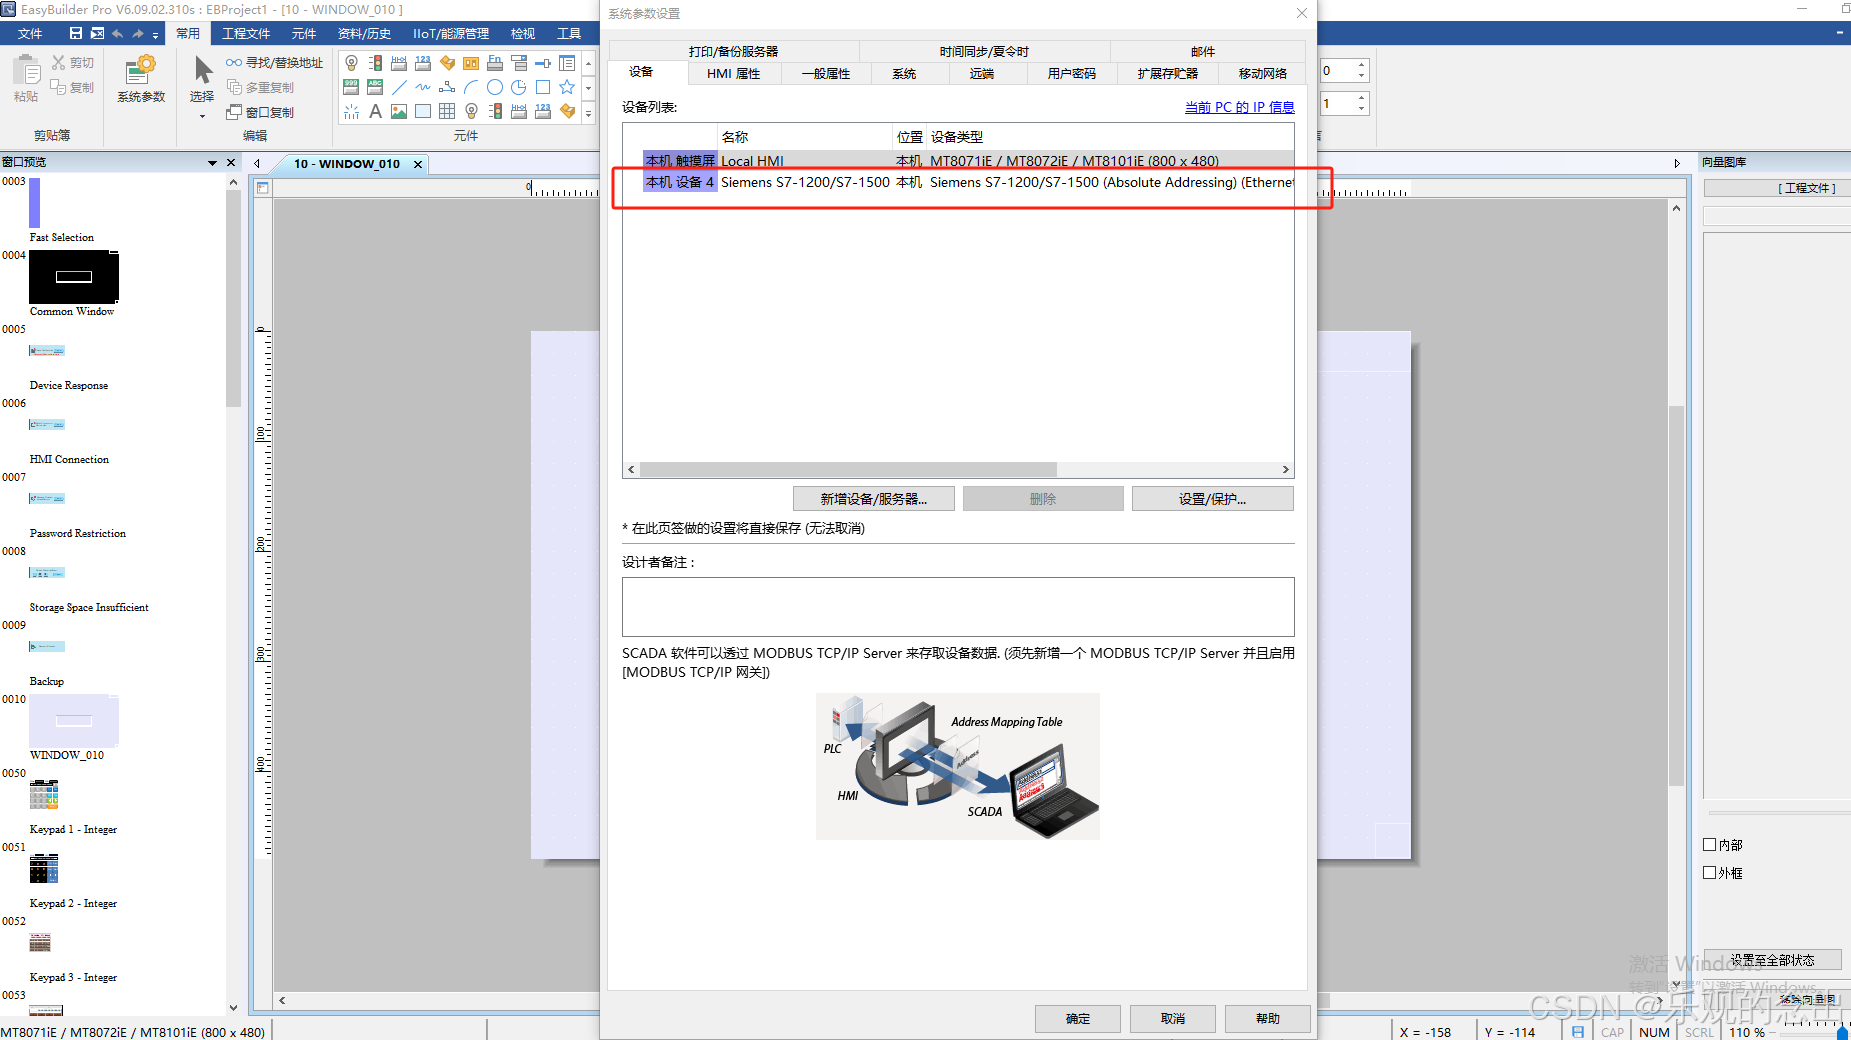The height and width of the screenshot is (1040, 1851).
Task: Select the table grid object tool
Action: [x=447, y=111]
